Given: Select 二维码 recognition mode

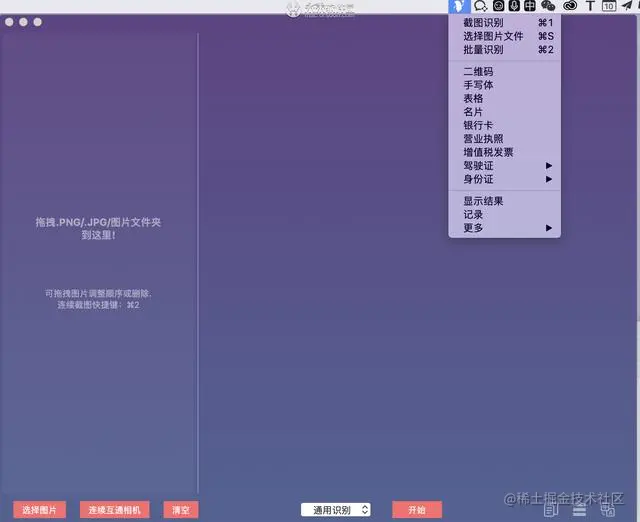Looking at the screenshot, I should [504, 72].
